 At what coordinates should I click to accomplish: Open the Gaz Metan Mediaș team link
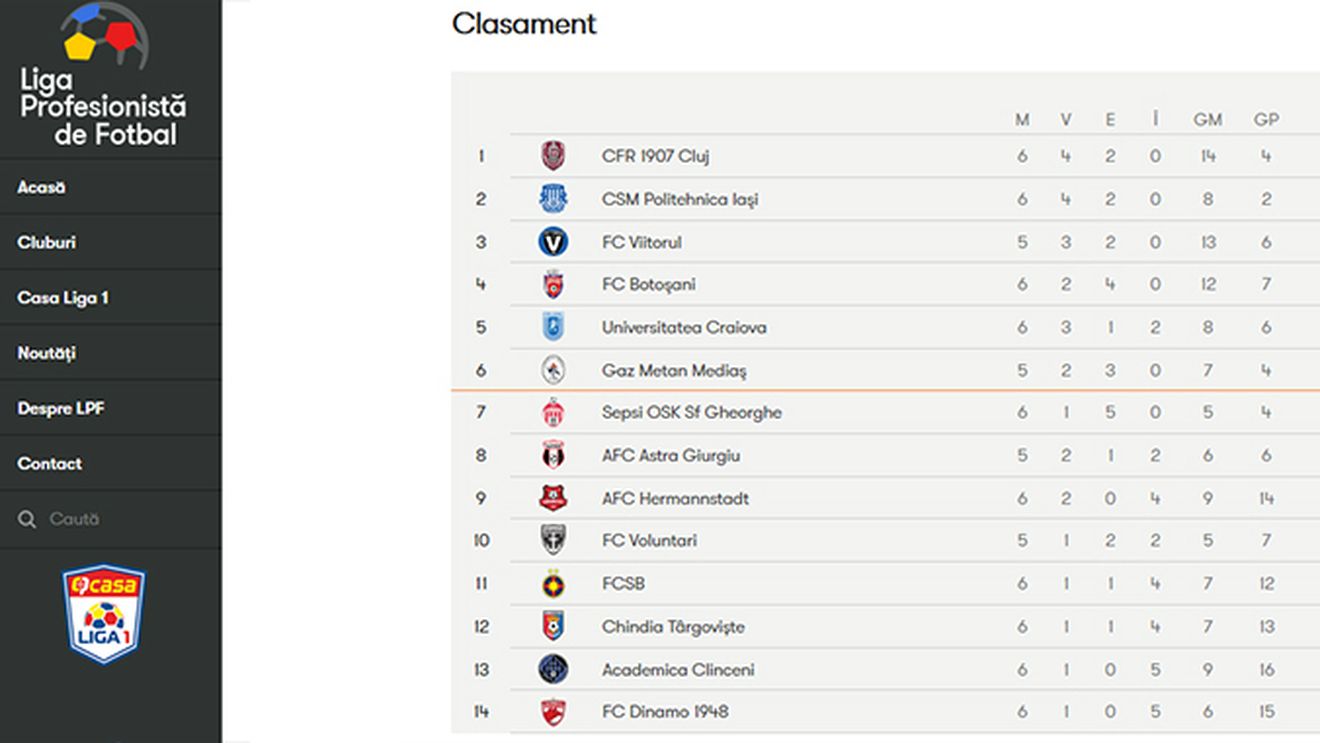(x=674, y=370)
